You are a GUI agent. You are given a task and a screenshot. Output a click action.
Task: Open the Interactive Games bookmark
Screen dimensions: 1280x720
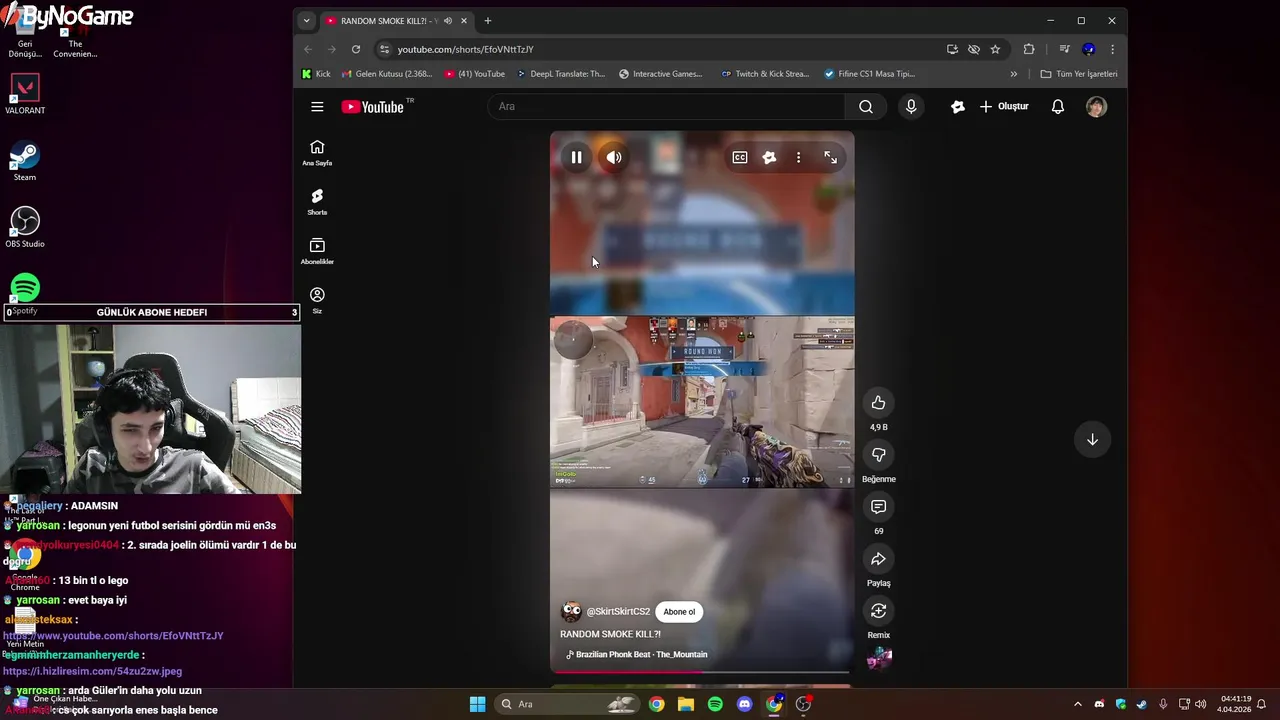tap(661, 74)
